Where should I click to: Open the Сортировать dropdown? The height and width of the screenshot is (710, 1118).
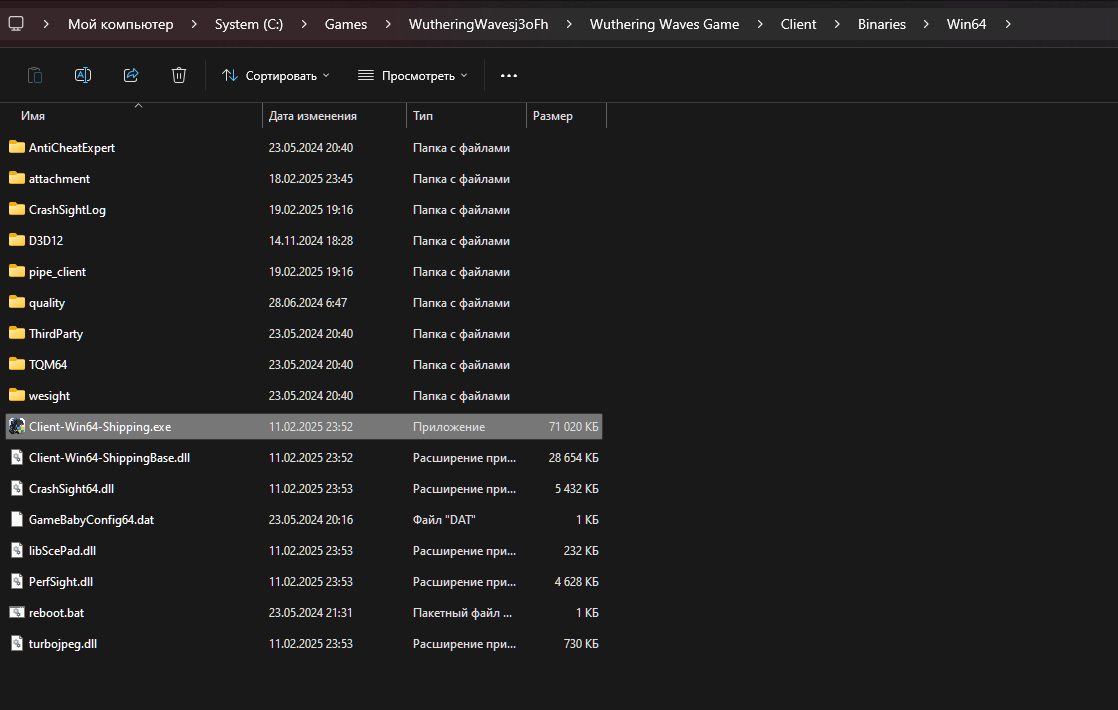click(275, 76)
